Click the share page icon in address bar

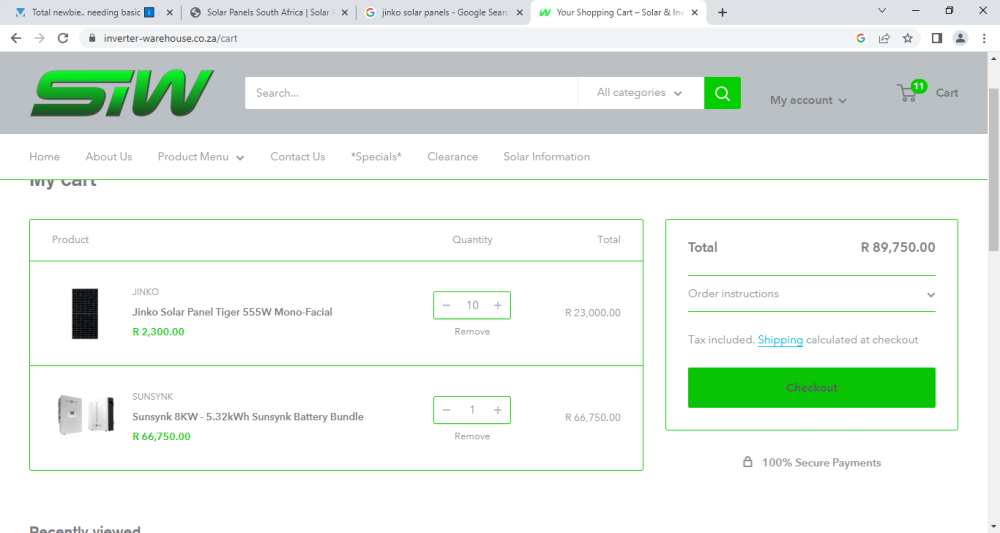pos(884,38)
